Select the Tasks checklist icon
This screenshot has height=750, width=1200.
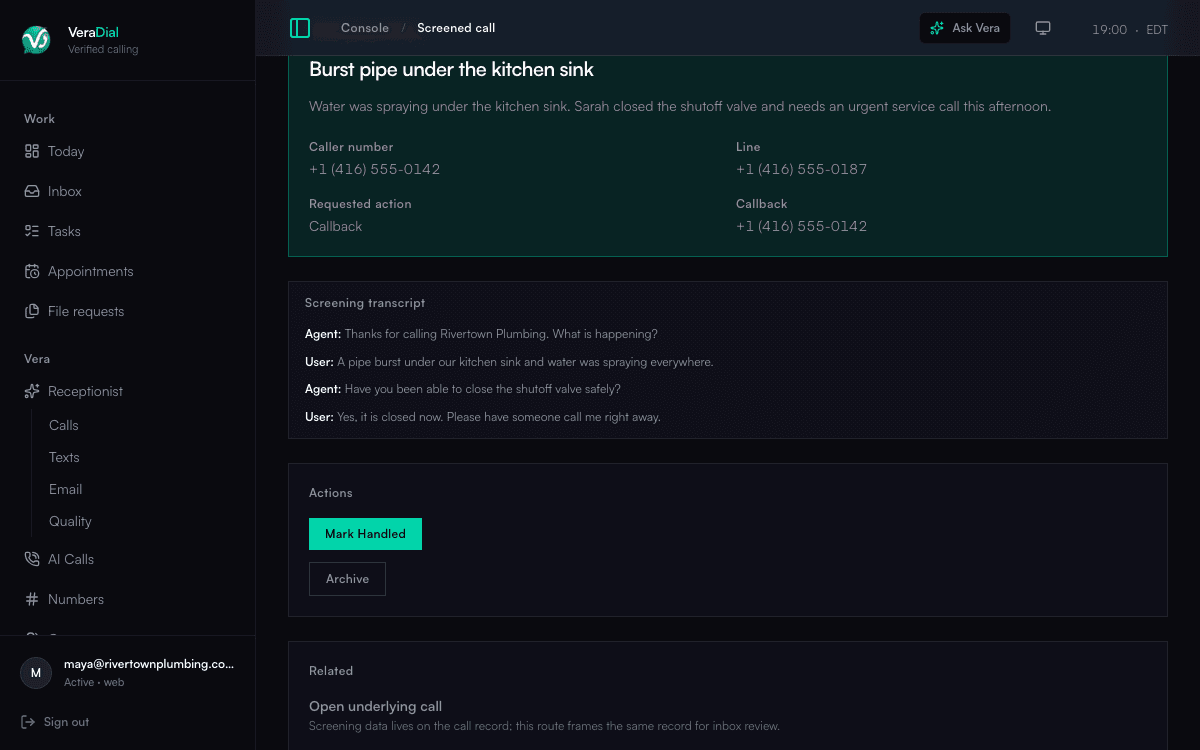tap(32, 231)
